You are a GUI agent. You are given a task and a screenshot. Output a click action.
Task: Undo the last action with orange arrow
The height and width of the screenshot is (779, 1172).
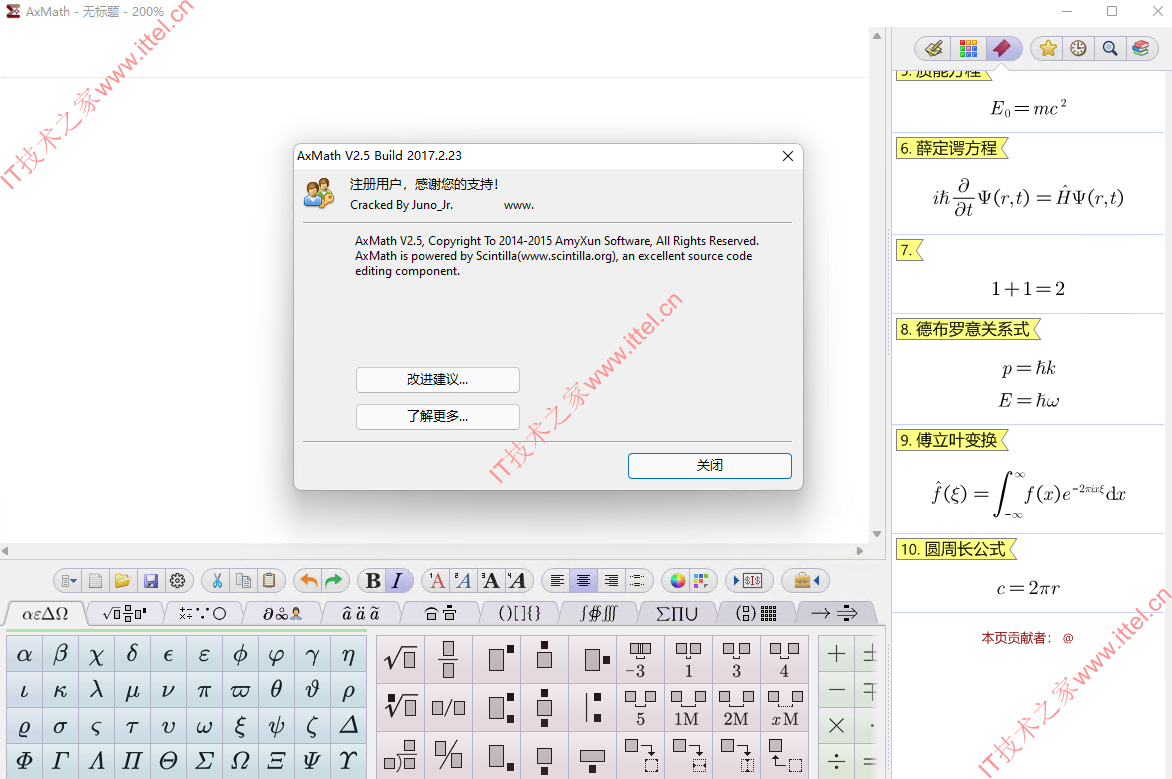click(308, 581)
